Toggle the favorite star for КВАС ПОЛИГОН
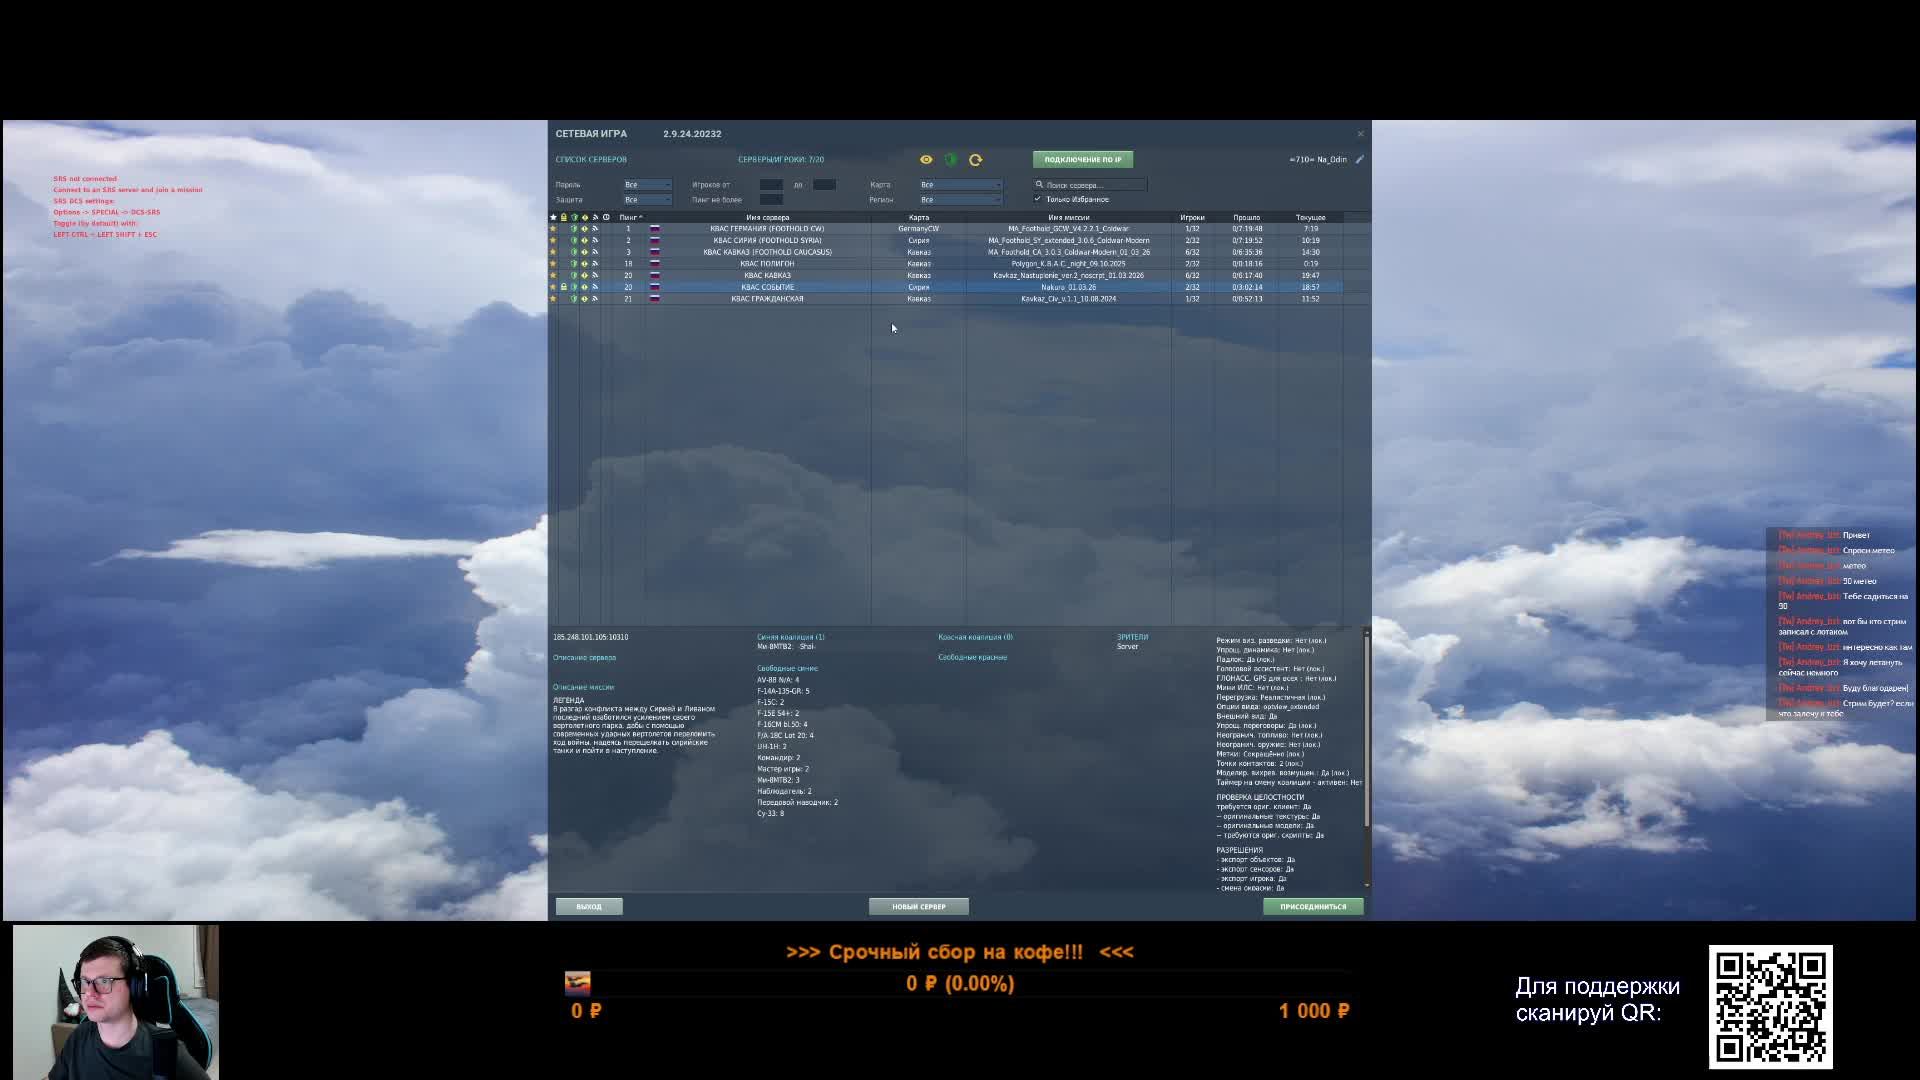 [x=553, y=264]
